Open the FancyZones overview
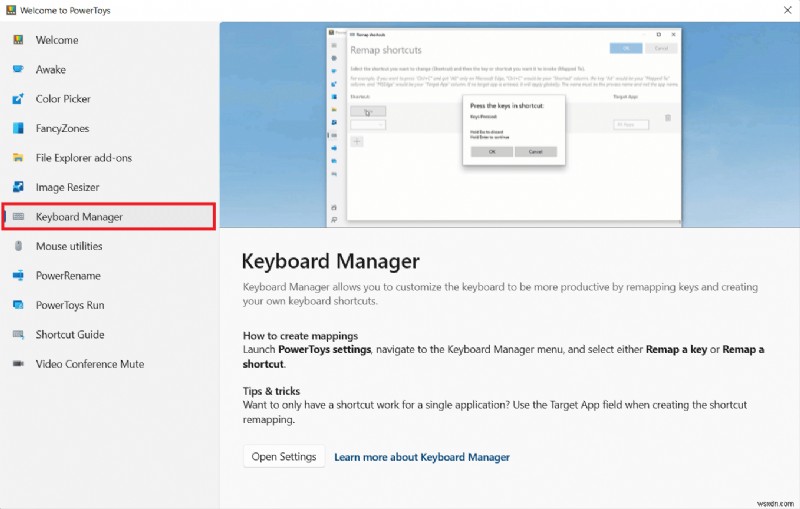The height and width of the screenshot is (509, 800). (x=62, y=129)
